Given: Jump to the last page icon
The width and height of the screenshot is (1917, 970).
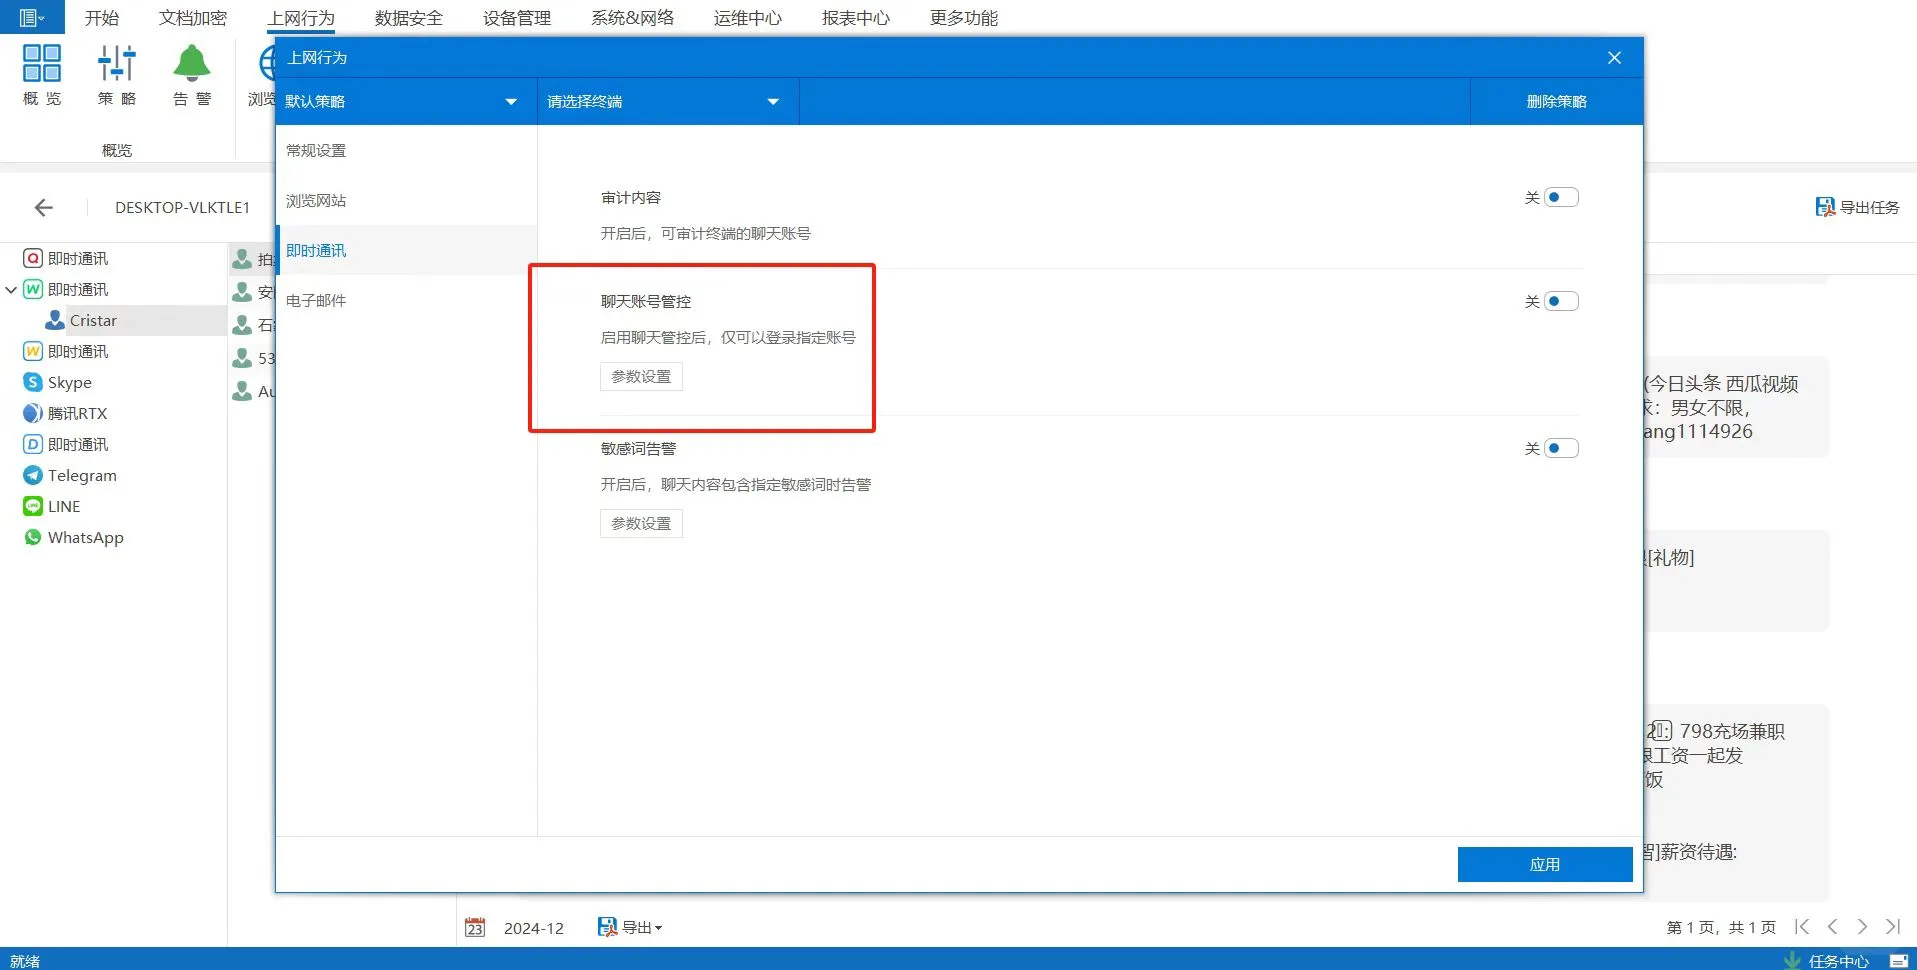Looking at the screenshot, I should (x=1892, y=927).
